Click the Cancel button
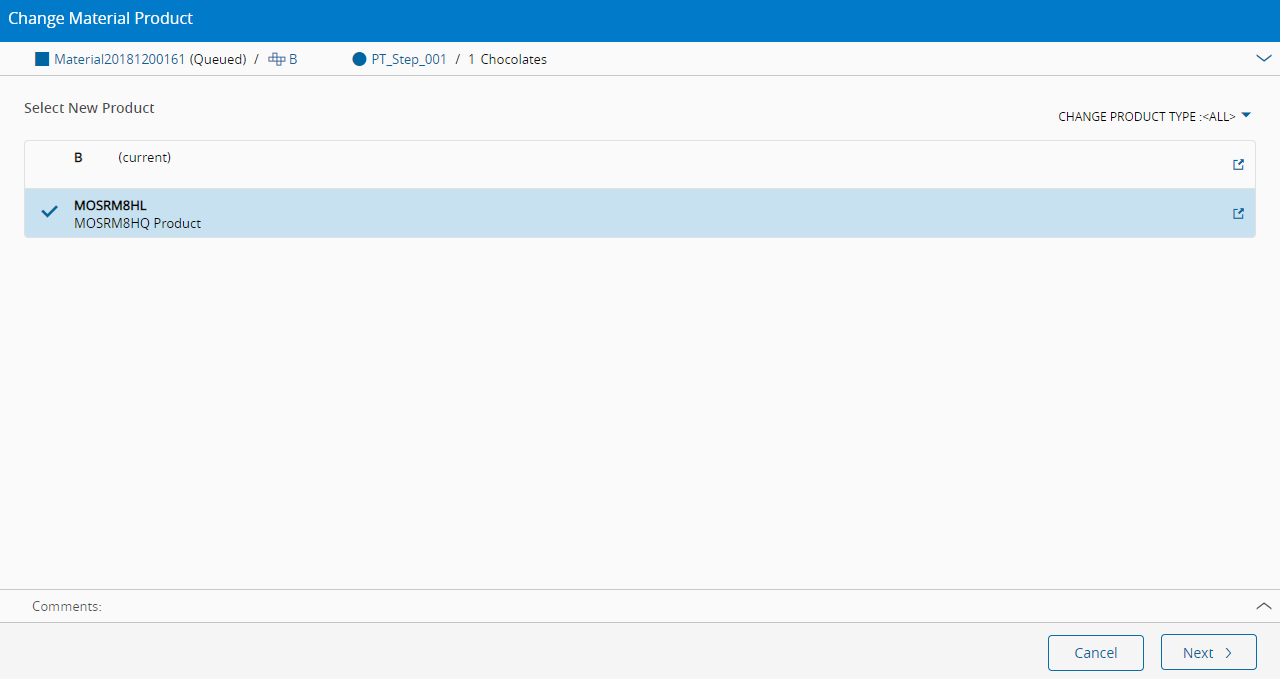The image size is (1280, 680). tap(1096, 652)
